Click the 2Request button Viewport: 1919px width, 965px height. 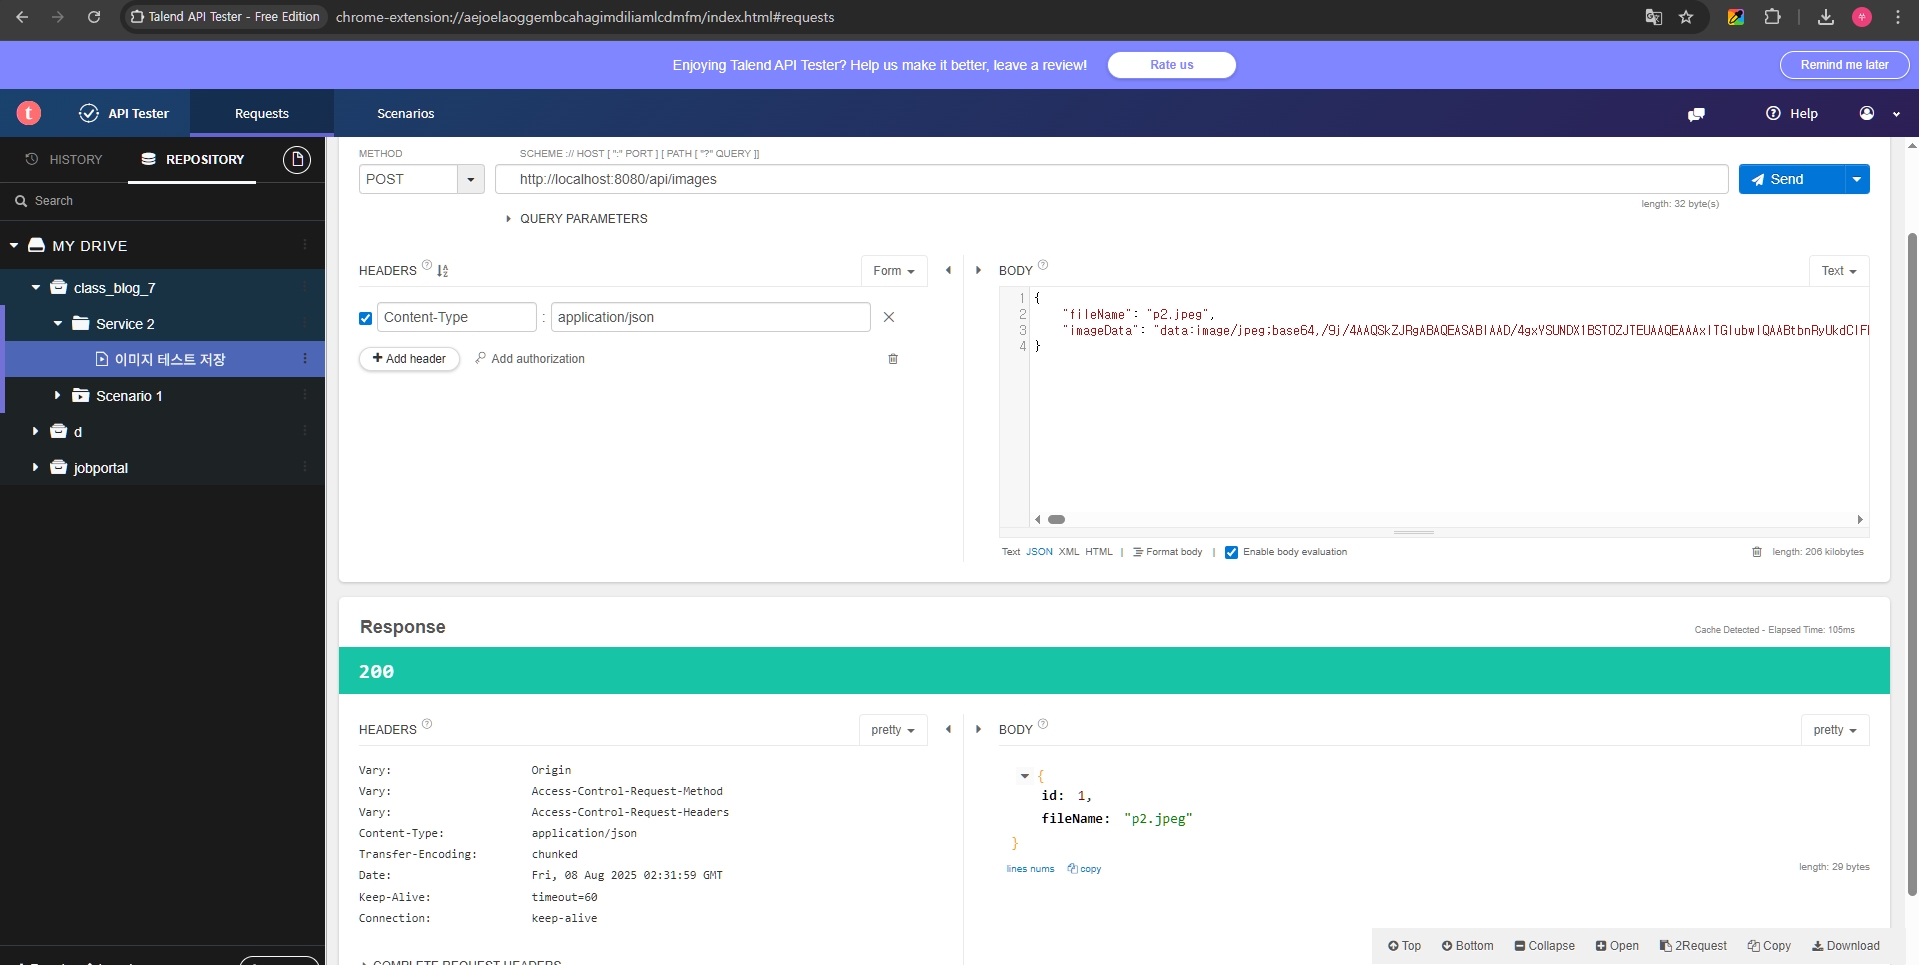pos(1693,946)
